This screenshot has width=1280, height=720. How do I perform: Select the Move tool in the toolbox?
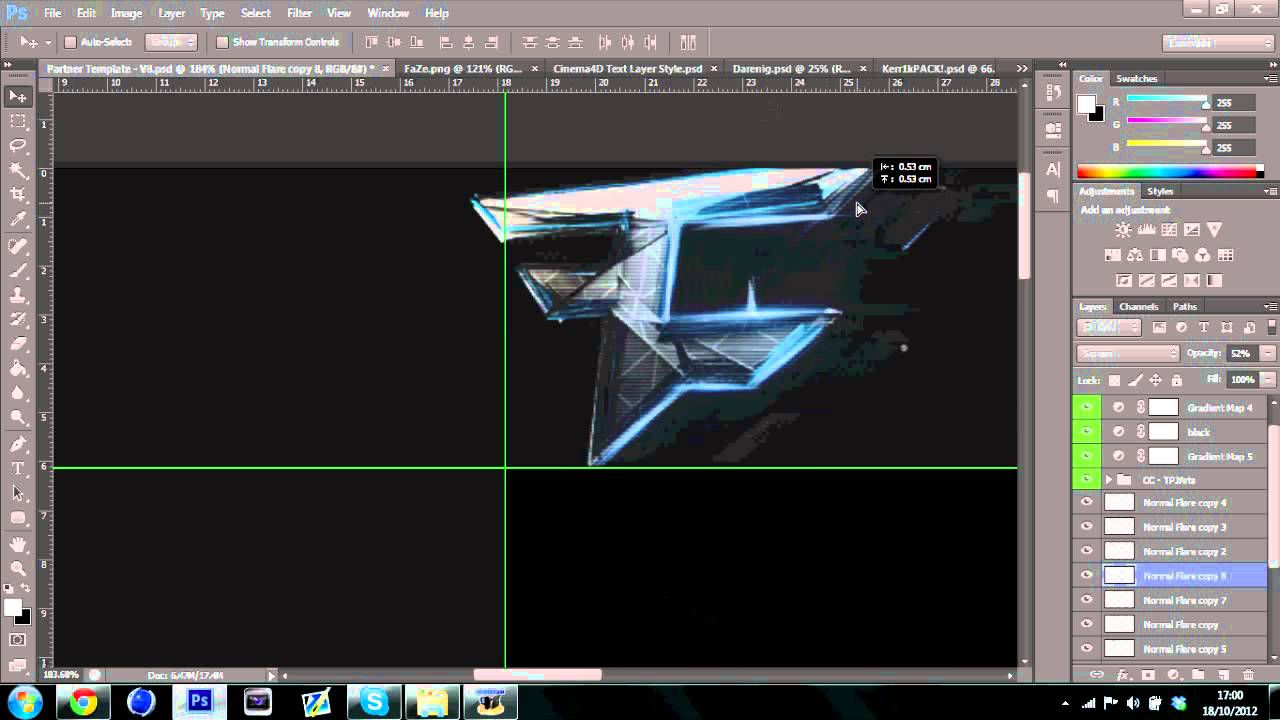[18, 96]
